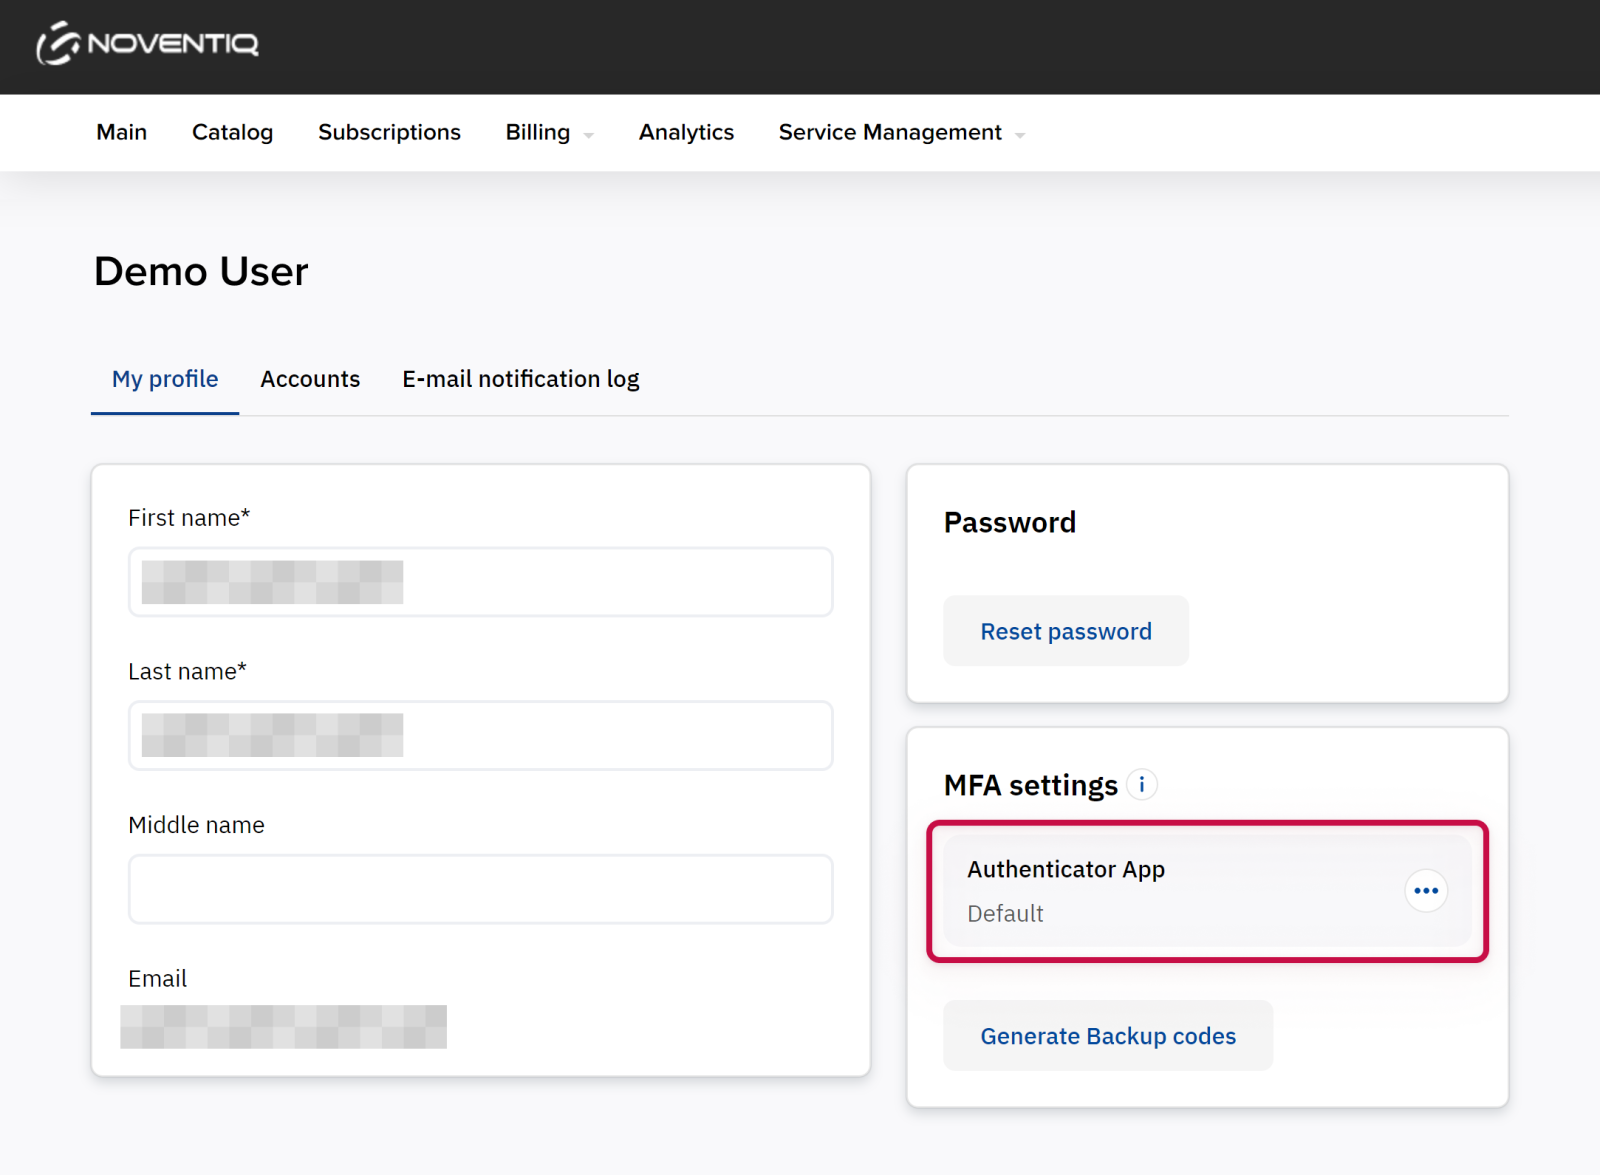
Task: Click the Reset password button
Action: (x=1065, y=632)
